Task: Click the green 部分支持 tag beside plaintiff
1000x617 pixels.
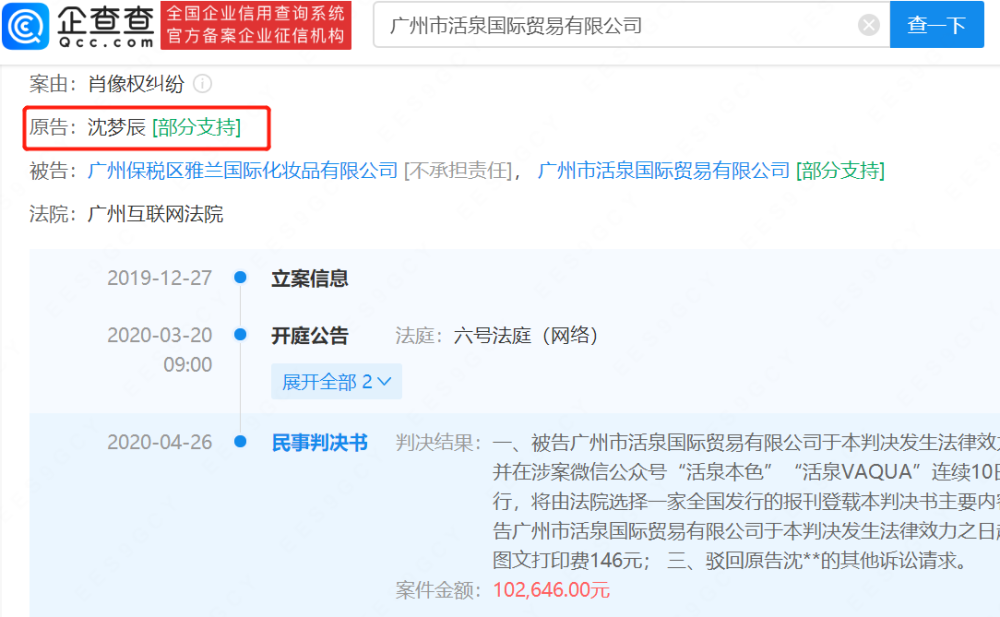Action: click(196, 127)
